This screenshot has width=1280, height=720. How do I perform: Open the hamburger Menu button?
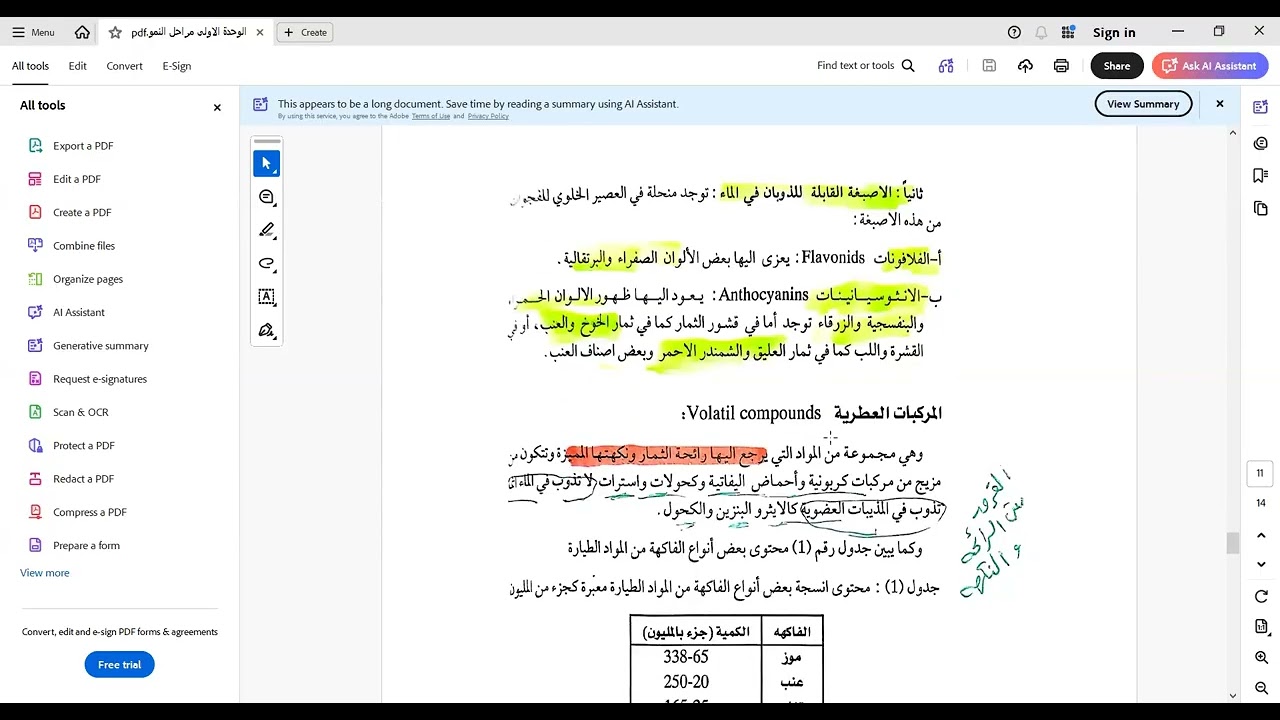click(x=33, y=32)
